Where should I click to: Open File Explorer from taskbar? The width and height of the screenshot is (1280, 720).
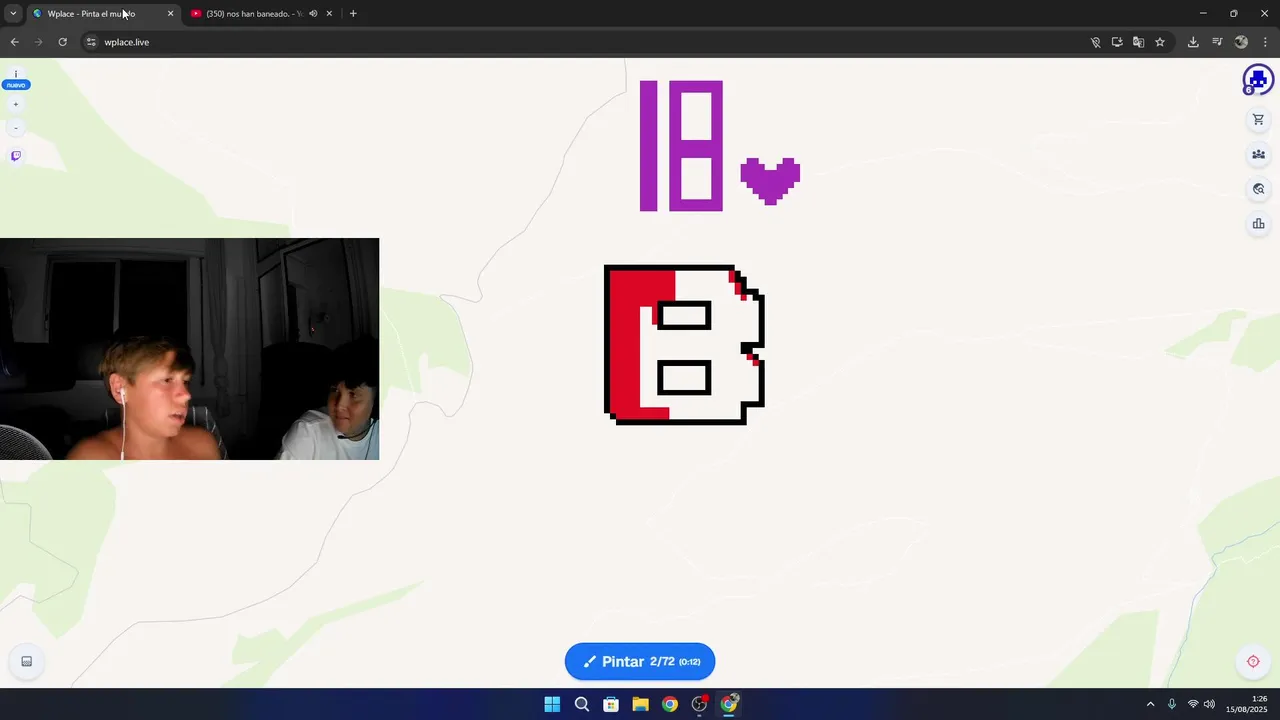tap(641, 704)
